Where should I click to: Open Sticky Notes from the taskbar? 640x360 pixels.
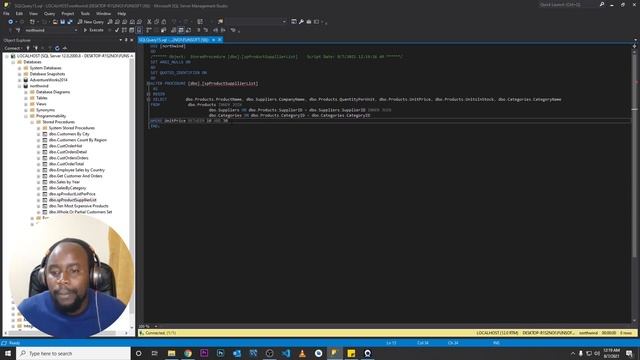(351, 353)
